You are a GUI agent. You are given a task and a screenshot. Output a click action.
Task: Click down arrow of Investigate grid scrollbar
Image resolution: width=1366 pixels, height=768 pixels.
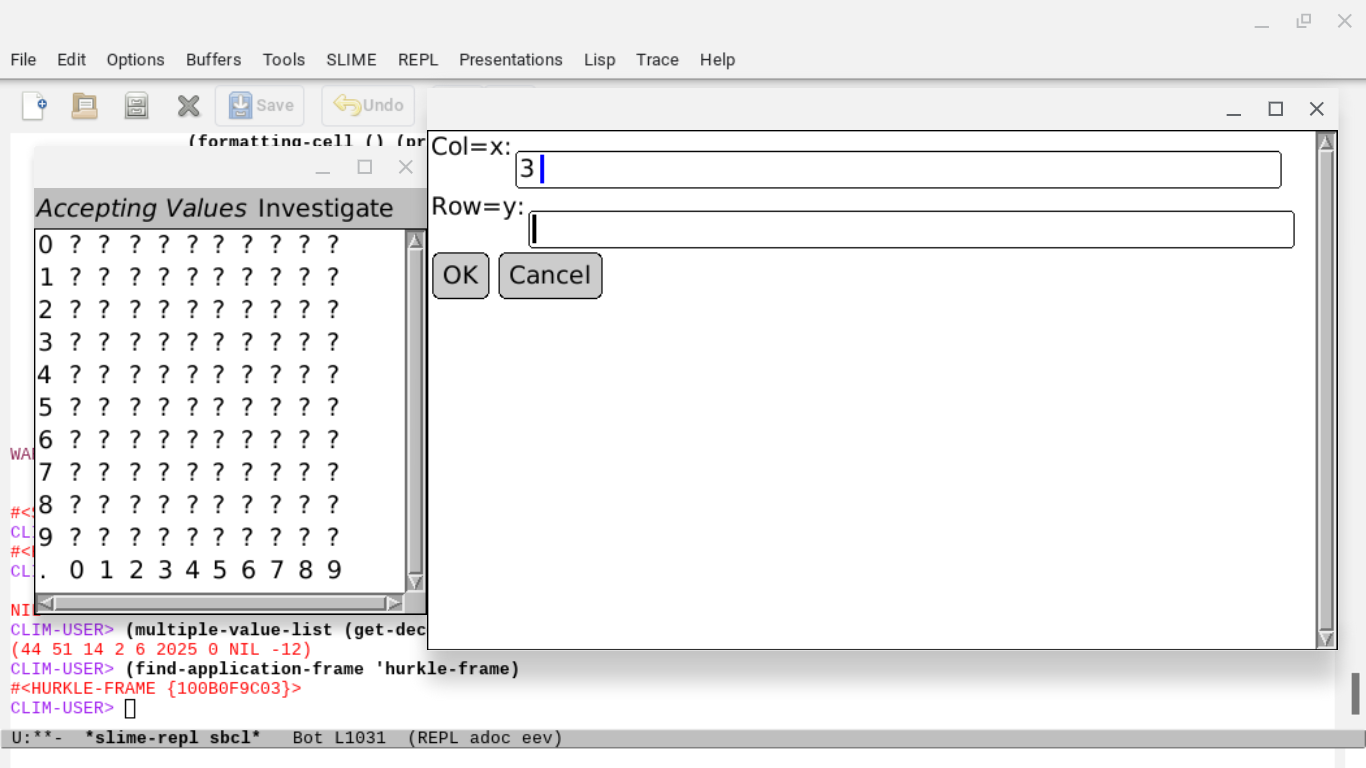coord(415,582)
